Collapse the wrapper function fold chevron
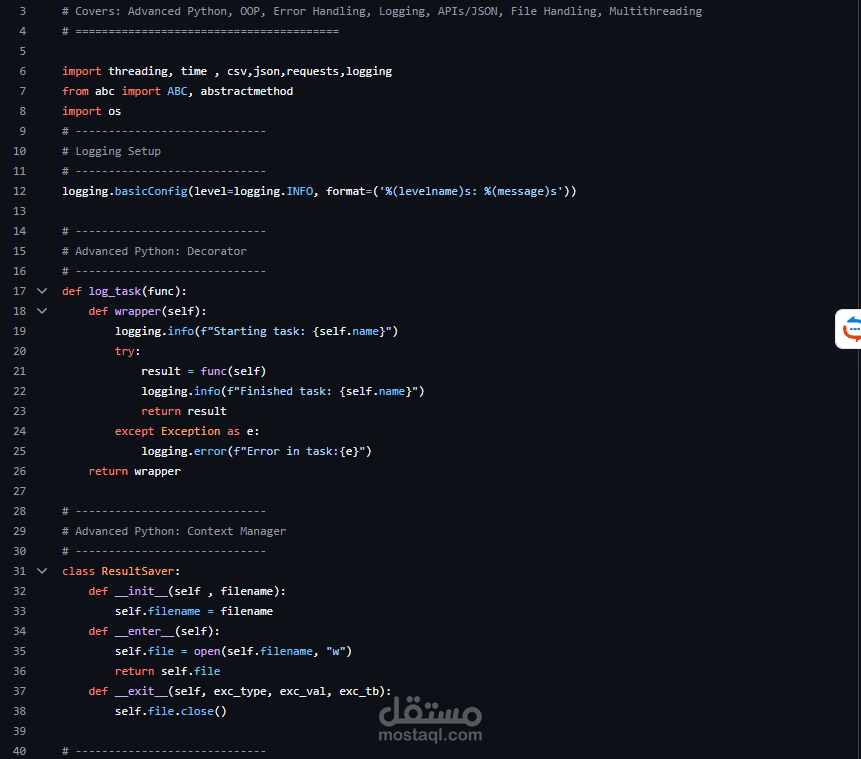This screenshot has height=759, width=861. click(42, 311)
